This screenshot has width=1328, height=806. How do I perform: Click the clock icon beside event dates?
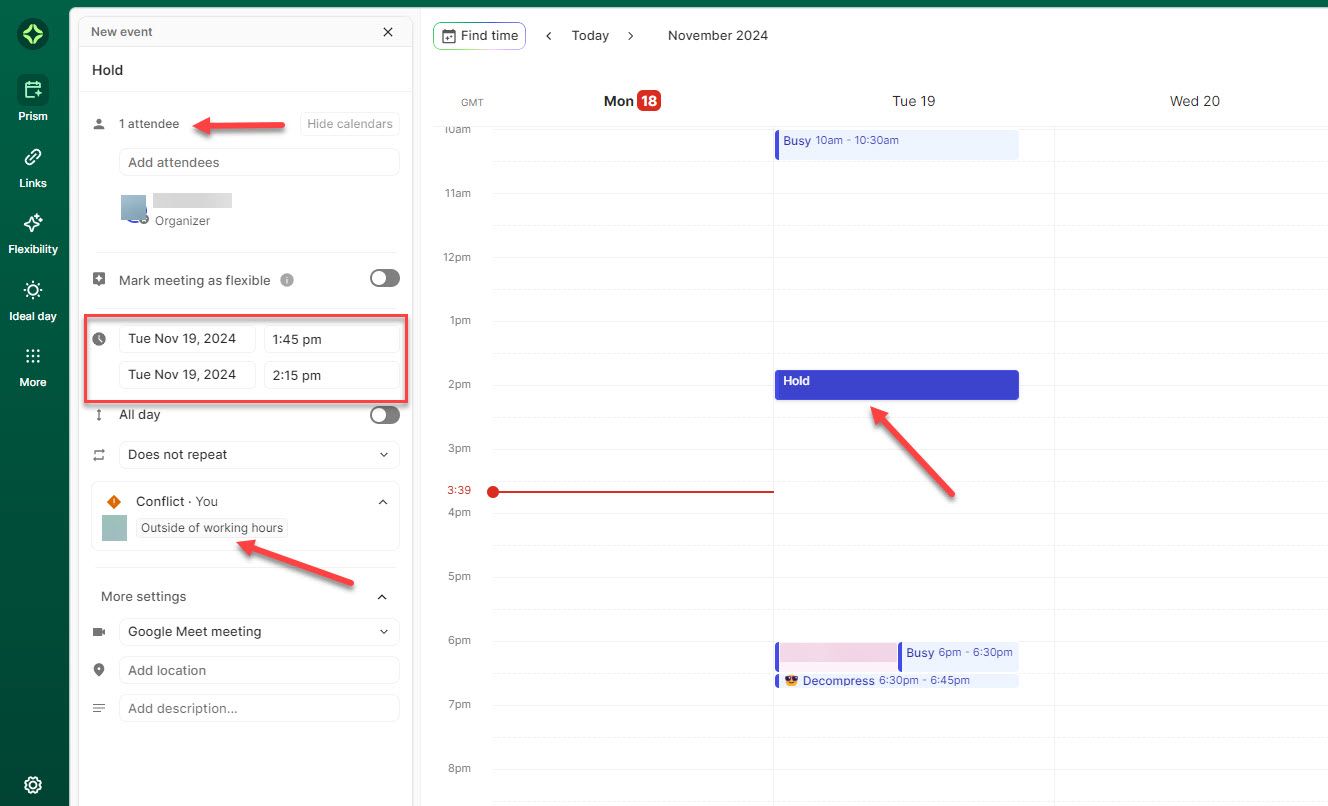tap(99, 338)
